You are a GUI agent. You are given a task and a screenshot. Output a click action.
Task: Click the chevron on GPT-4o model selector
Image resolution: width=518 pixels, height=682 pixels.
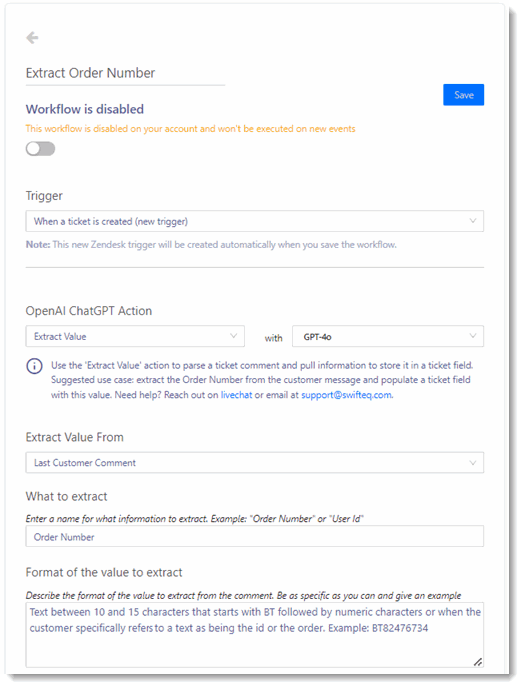tap(473, 336)
